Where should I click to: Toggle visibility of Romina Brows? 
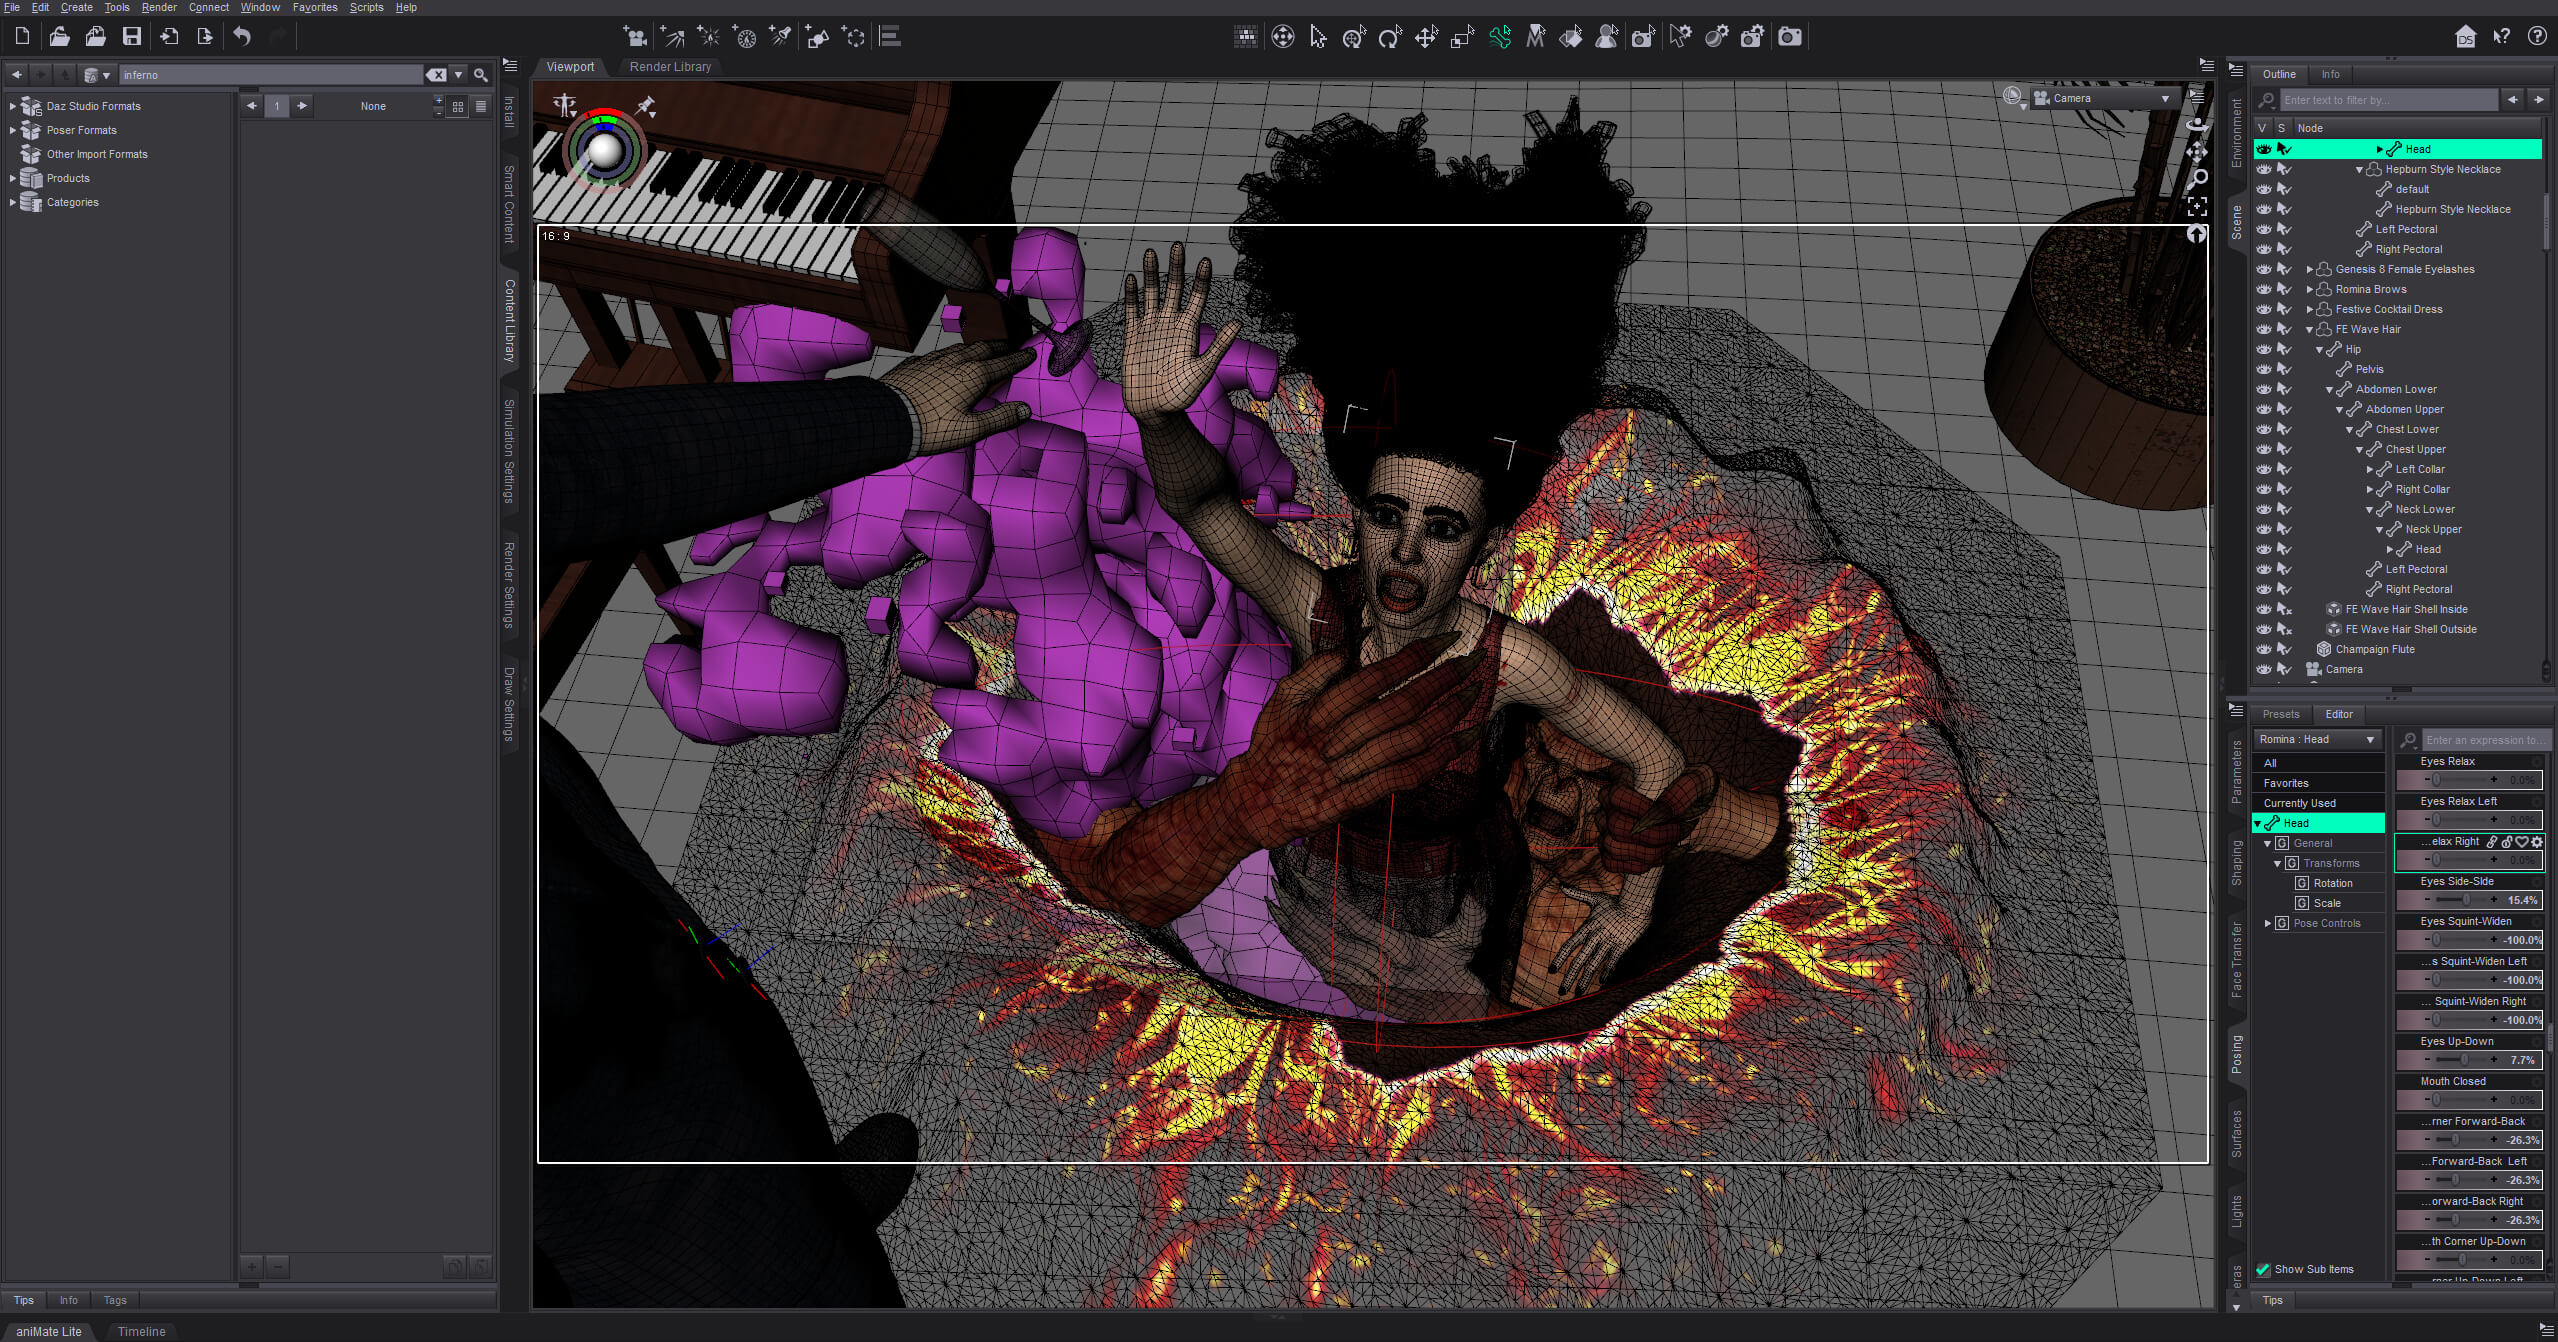click(x=2264, y=289)
